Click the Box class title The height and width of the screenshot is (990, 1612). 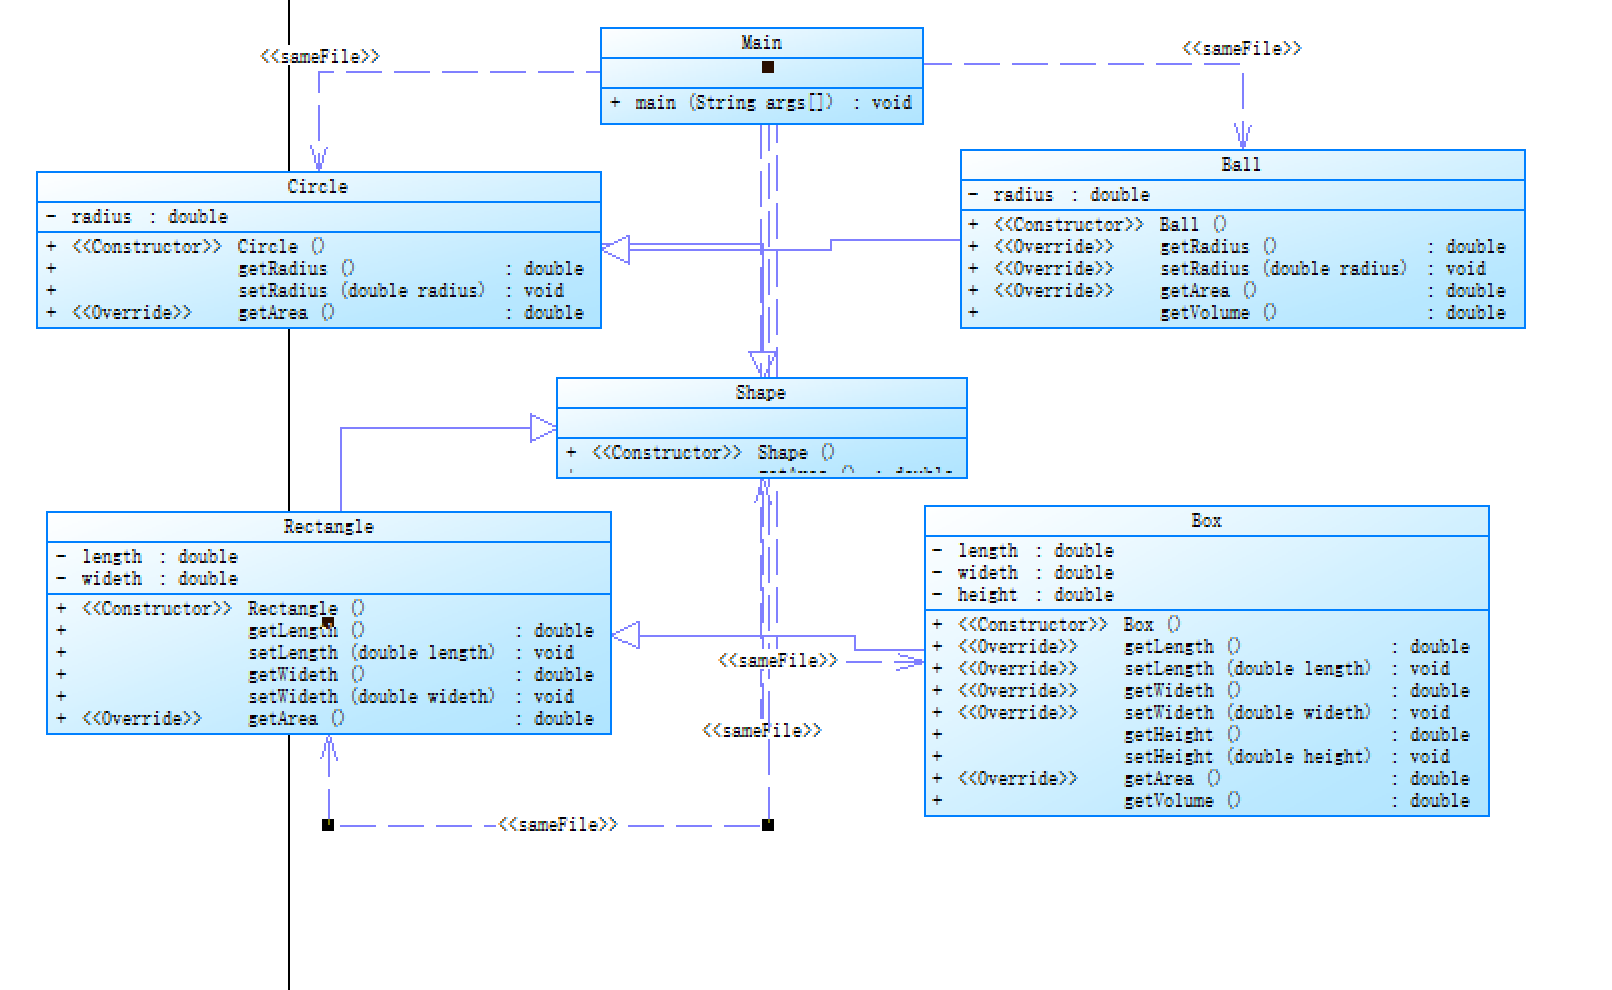click(1206, 521)
